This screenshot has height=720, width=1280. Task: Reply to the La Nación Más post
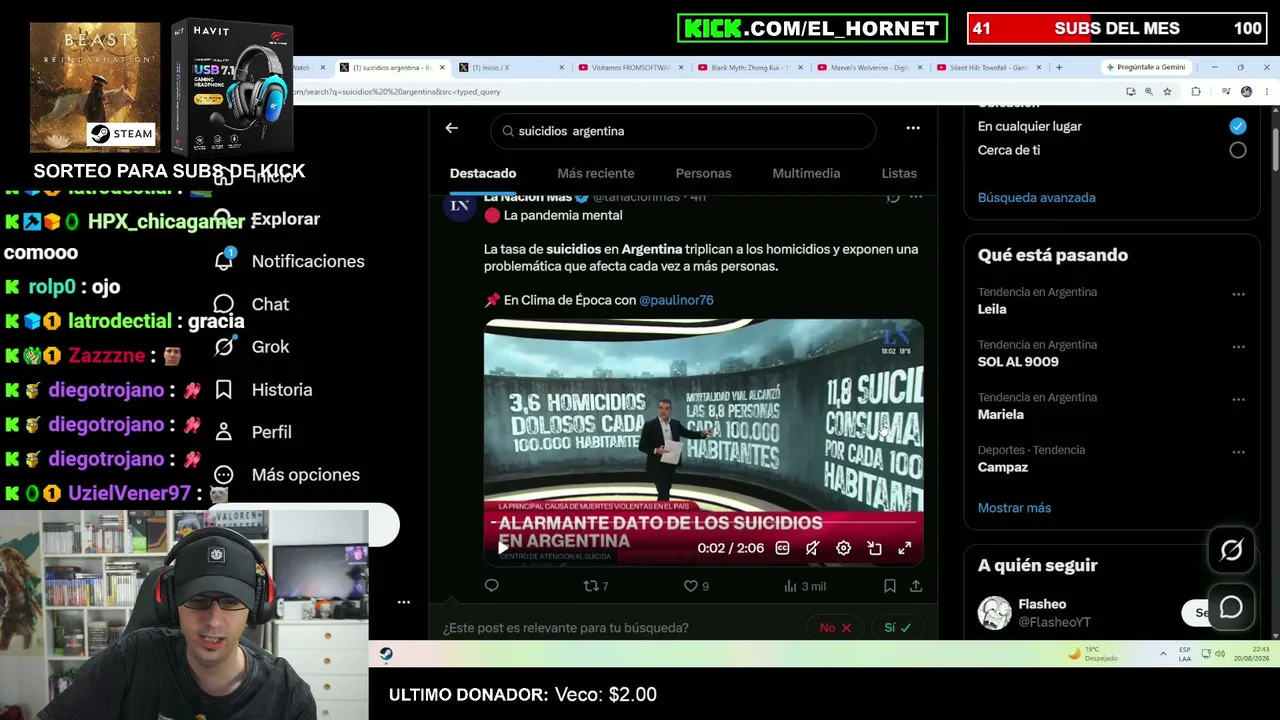pyautogui.click(x=491, y=586)
